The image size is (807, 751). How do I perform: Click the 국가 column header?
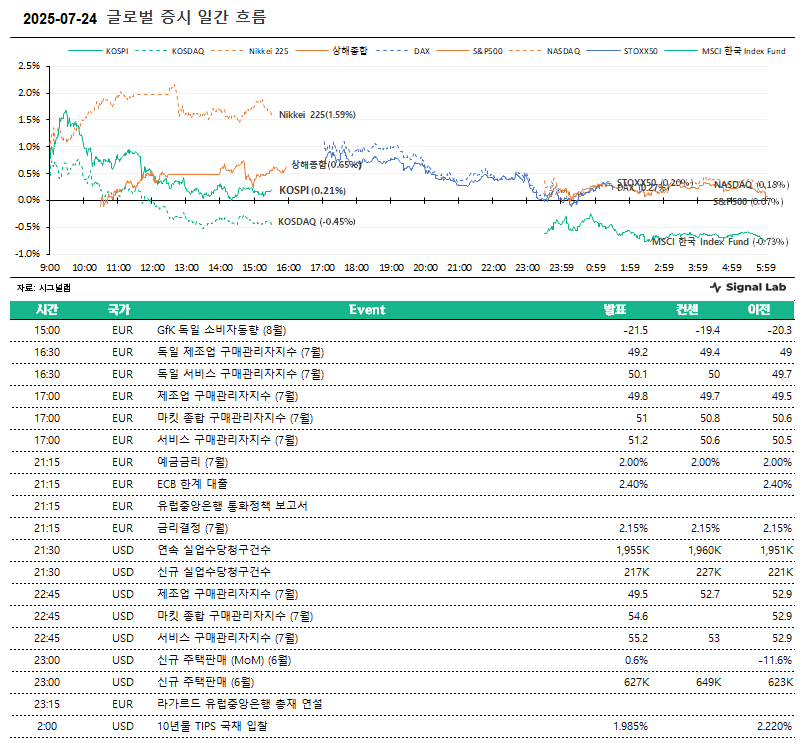(x=122, y=310)
